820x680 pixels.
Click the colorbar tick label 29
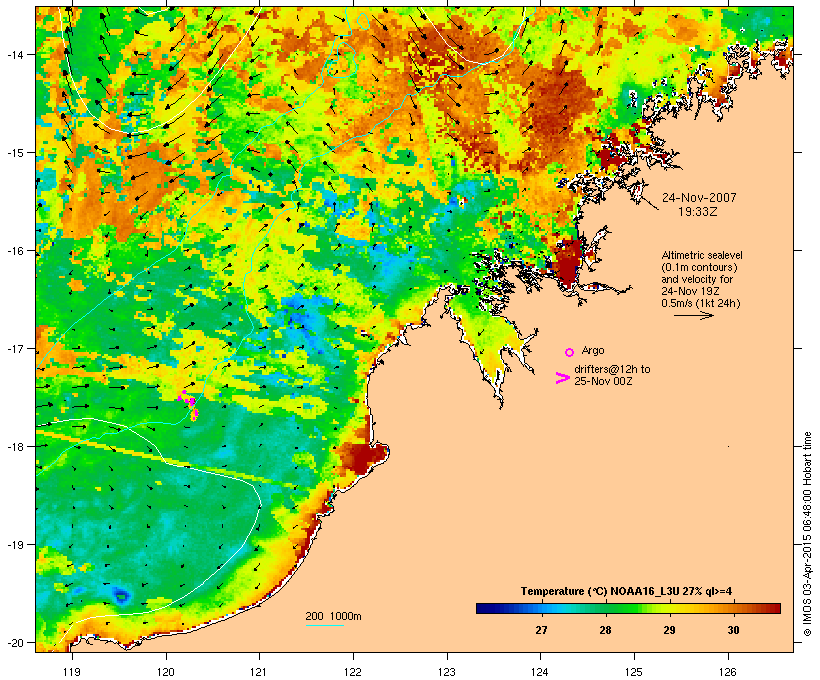669,630
